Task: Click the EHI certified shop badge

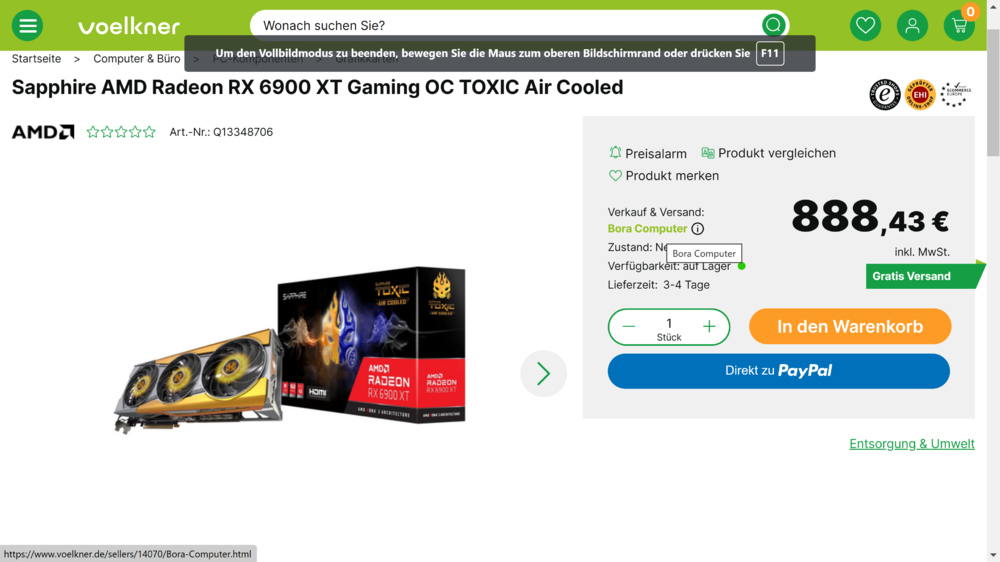Action: click(920, 94)
